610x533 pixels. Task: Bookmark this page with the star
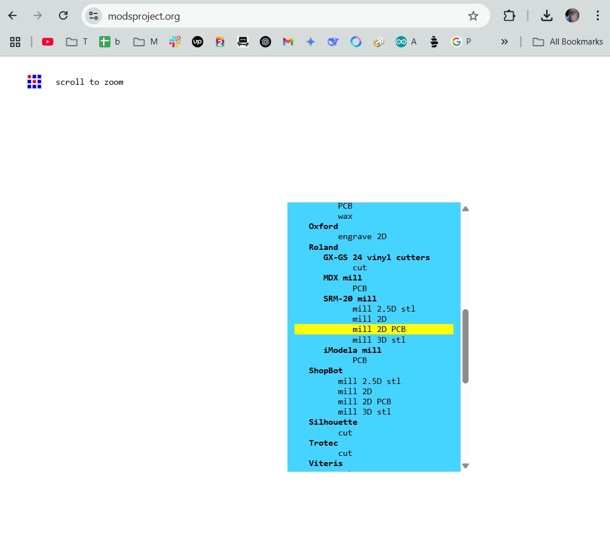pos(473,16)
